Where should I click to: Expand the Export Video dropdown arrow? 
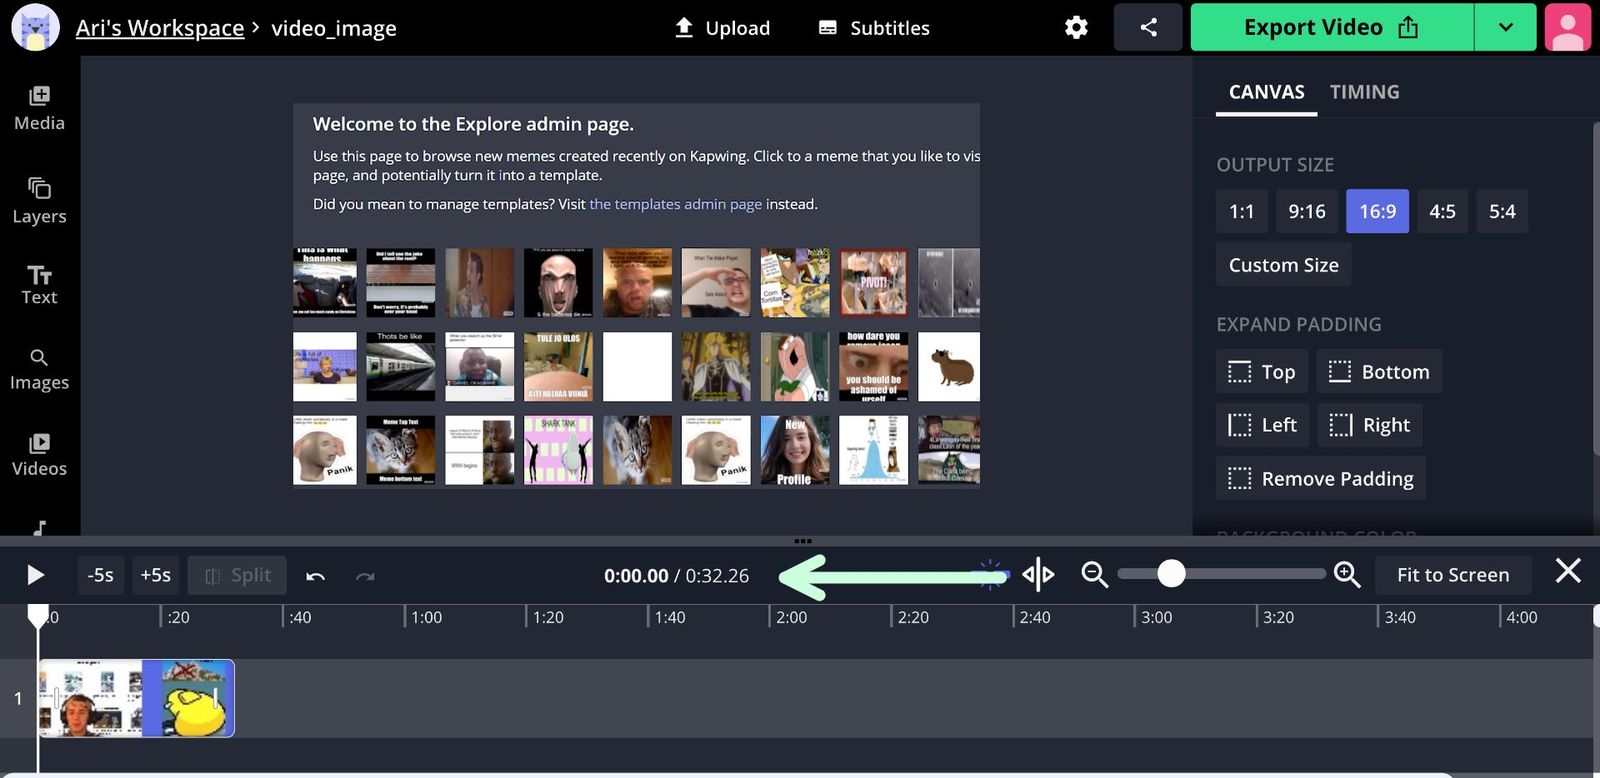[x=1505, y=28]
